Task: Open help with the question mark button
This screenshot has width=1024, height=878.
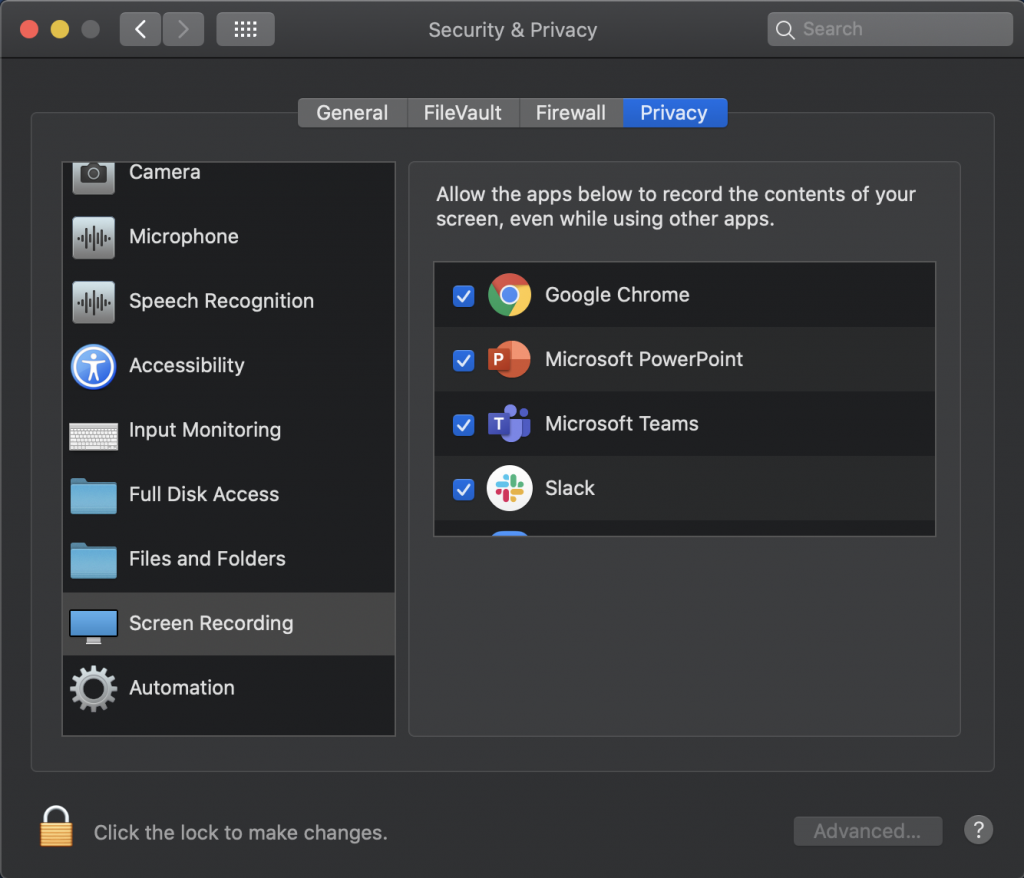Action: (978, 829)
